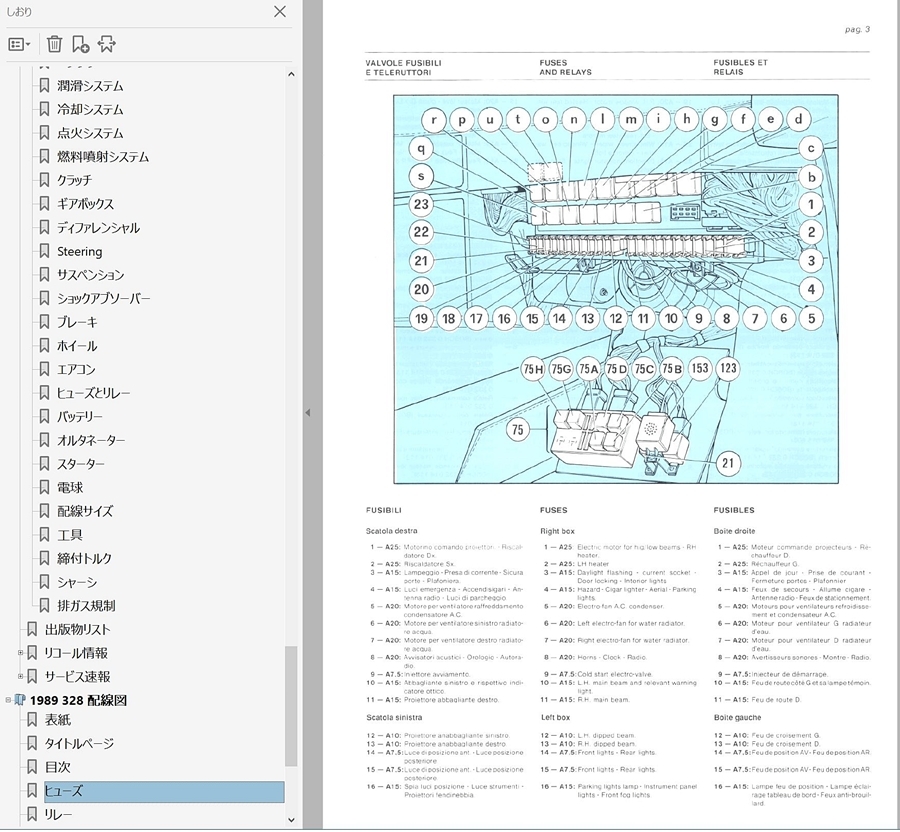Open the 出版物リスト bookmark

coord(77,629)
